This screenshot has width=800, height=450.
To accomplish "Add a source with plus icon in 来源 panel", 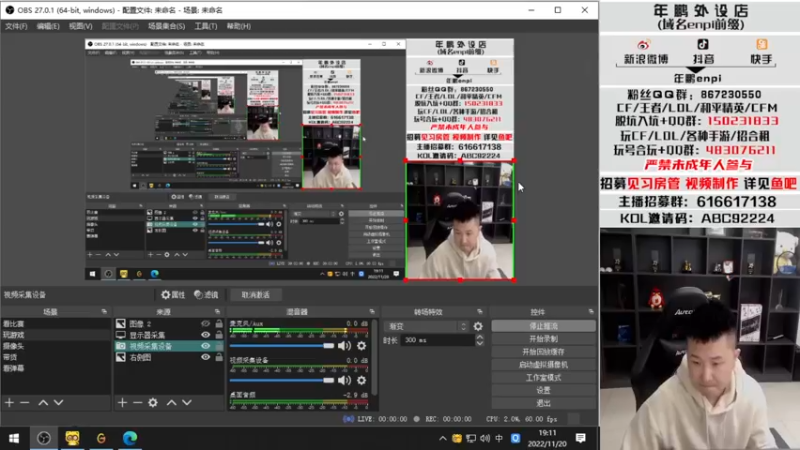I will [122, 403].
